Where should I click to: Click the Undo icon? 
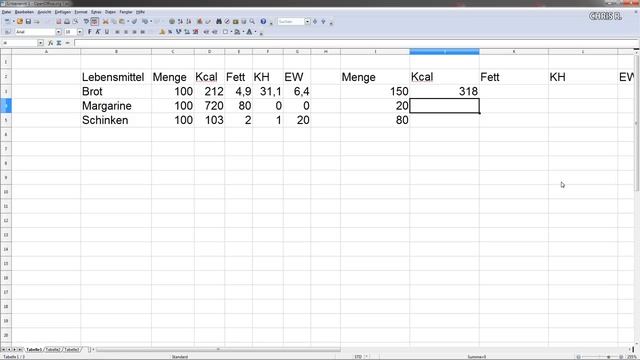coord(145,21)
